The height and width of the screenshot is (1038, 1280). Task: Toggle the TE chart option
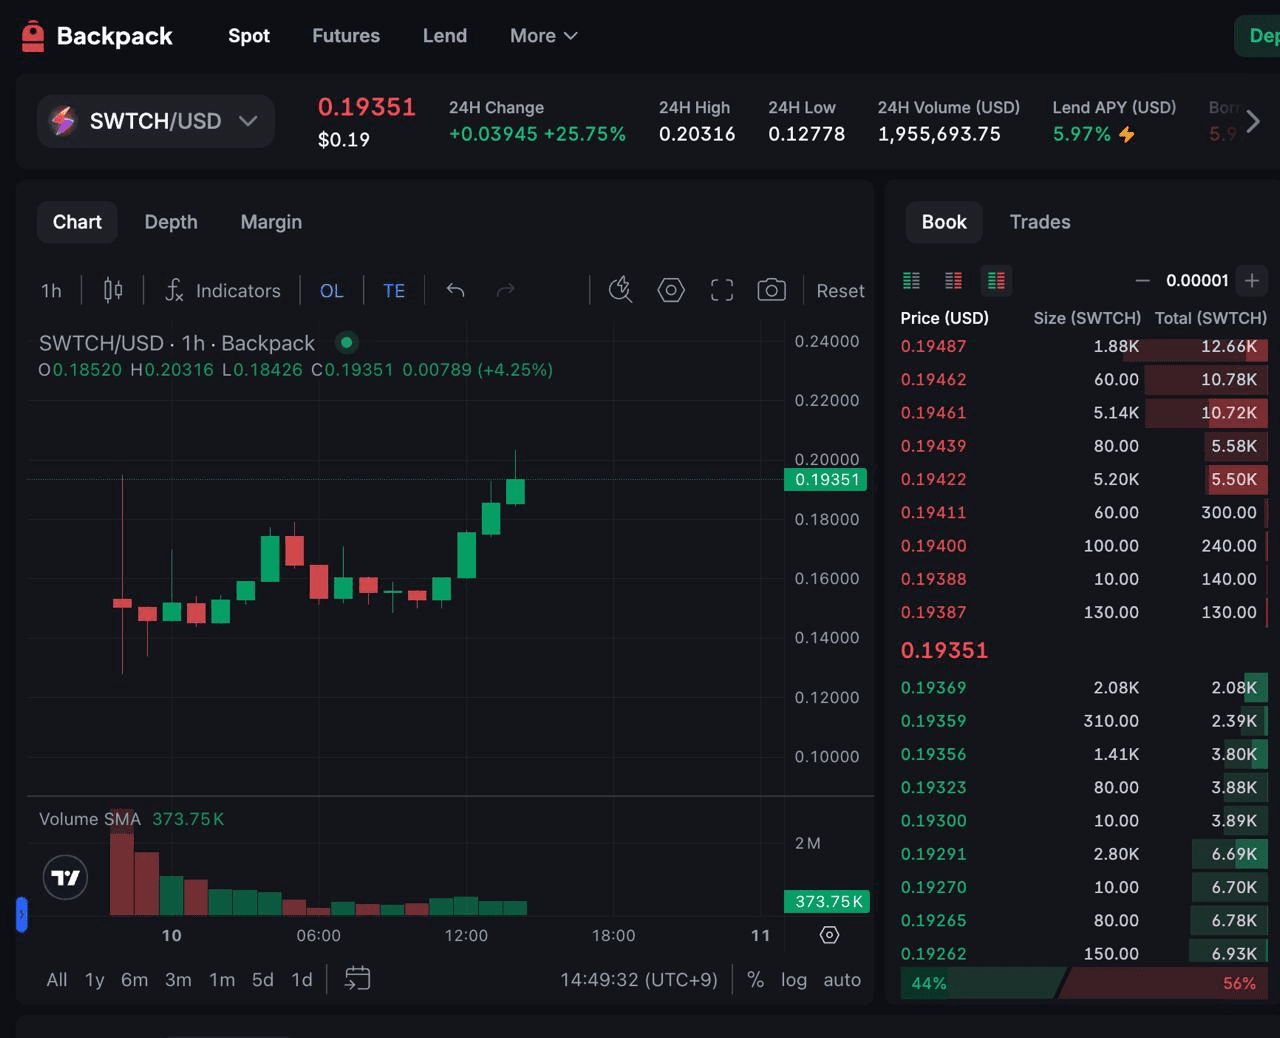394,291
